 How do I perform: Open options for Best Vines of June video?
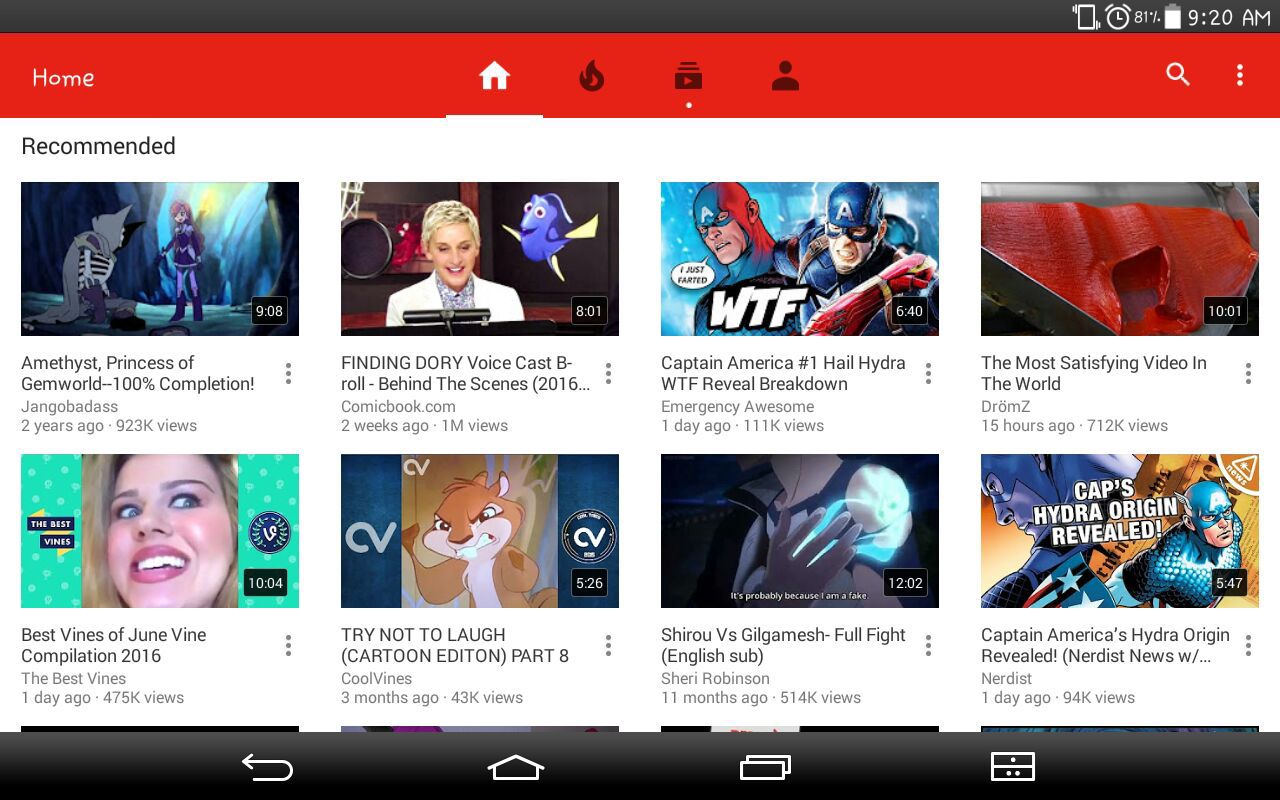288,646
